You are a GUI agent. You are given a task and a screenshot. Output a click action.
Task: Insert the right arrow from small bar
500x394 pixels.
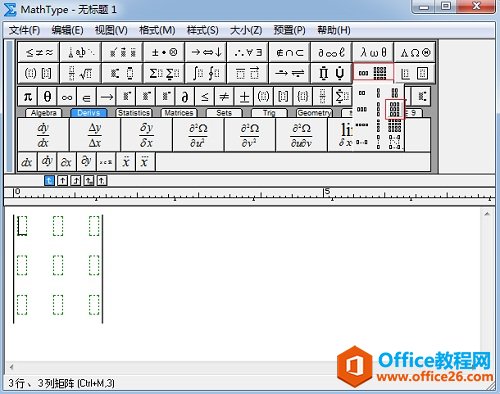point(106,97)
